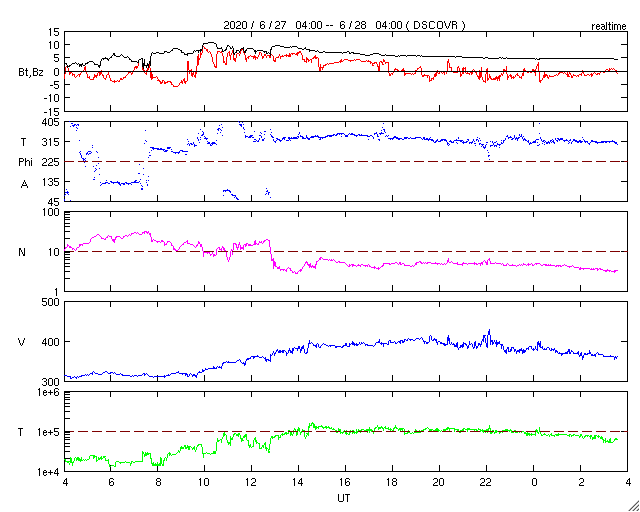Image resolution: width=640 pixels, height=512 pixels.
Task: Select the "-15" tick label
Action: 51,111
